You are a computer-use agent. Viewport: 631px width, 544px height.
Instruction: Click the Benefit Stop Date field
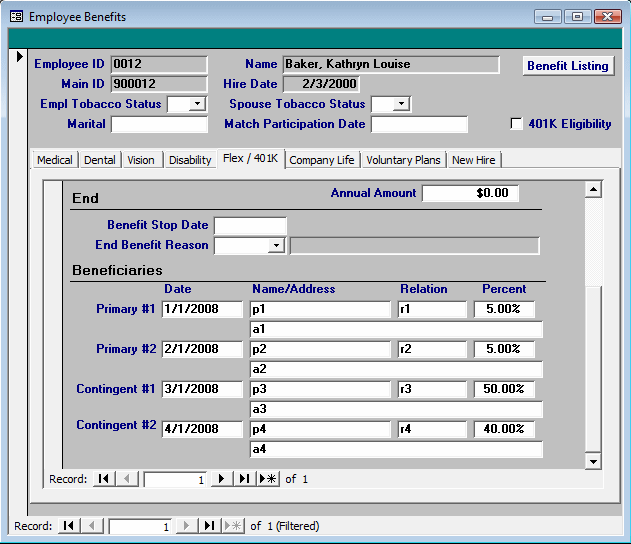(250, 225)
